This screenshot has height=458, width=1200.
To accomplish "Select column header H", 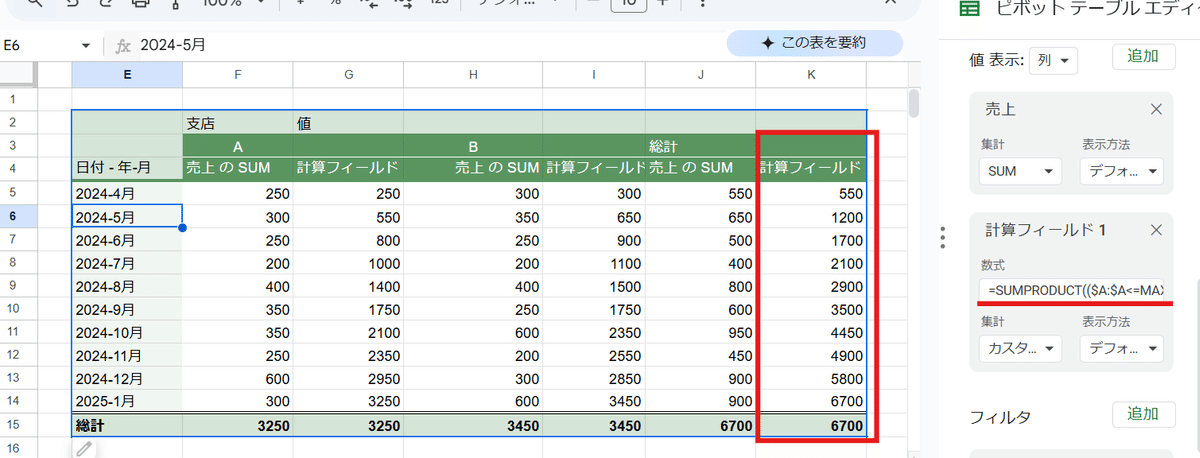I will pos(472,74).
